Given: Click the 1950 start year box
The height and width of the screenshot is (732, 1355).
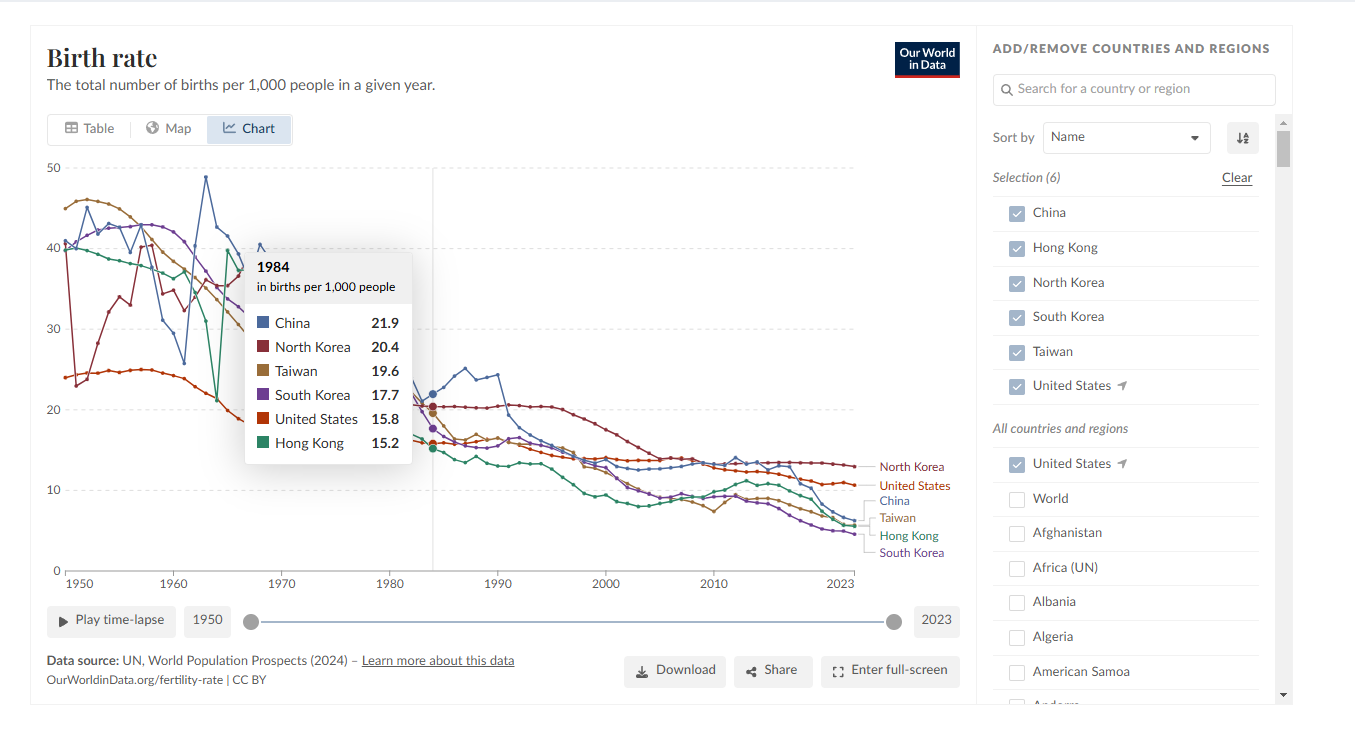Looking at the screenshot, I should pos(207,621).
